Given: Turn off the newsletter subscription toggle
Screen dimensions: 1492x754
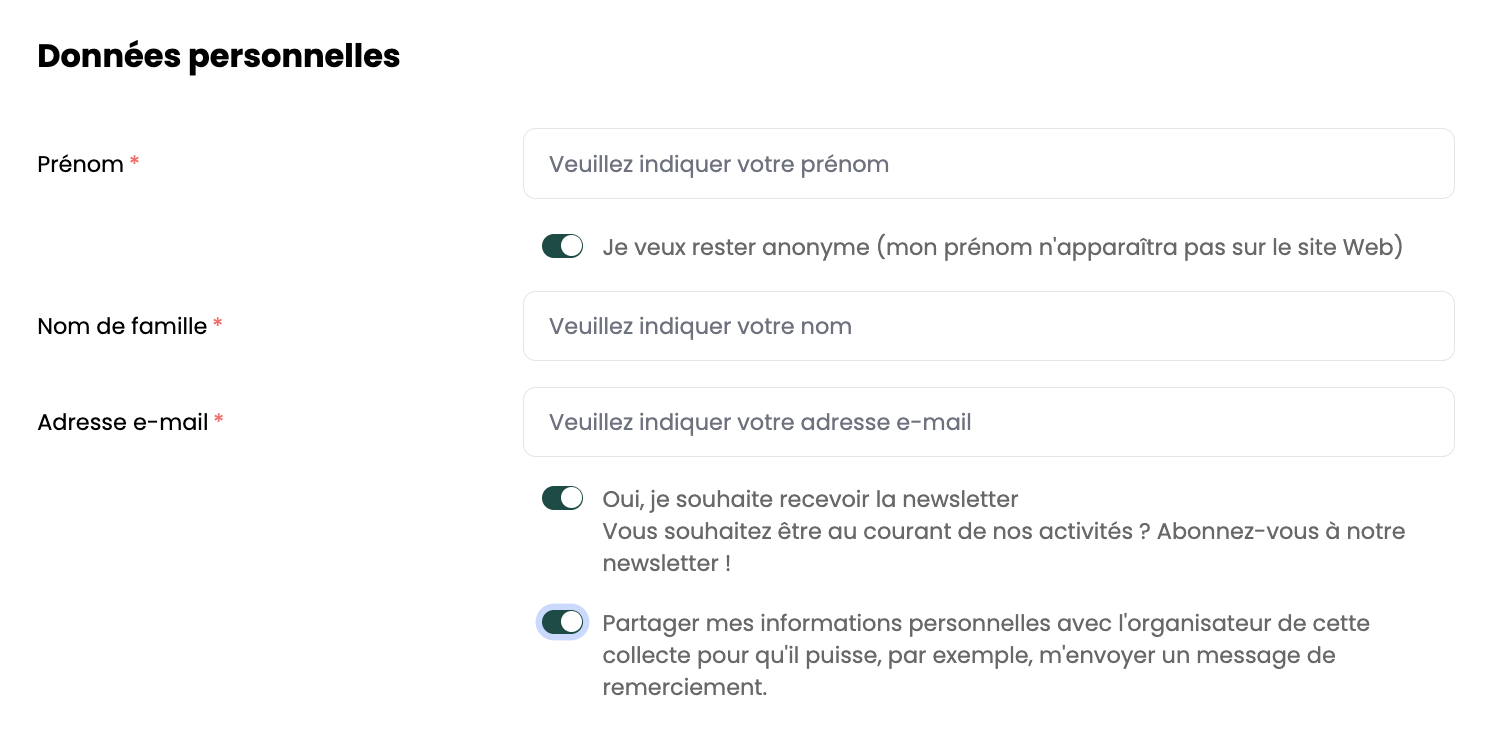Looking at the screenshot, I should click(x=562, y=498).
